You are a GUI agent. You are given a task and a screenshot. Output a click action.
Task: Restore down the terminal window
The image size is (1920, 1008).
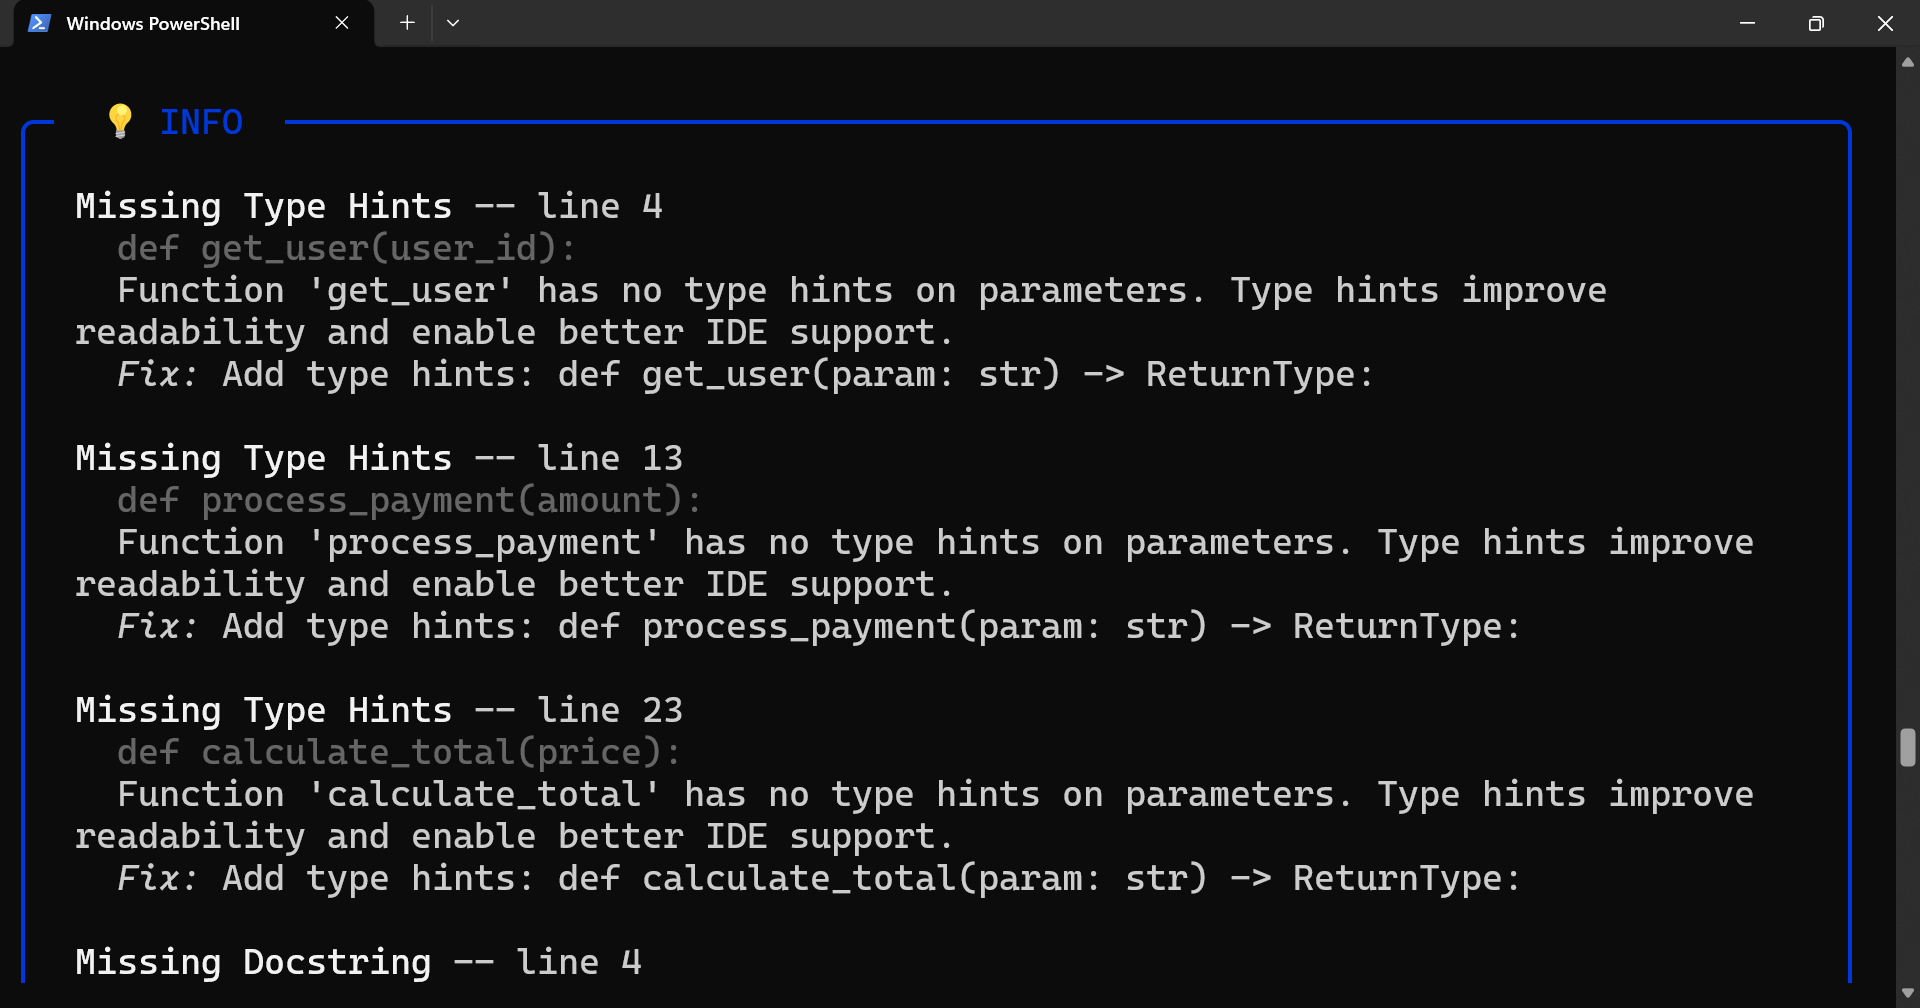(x=1816, y=23)
